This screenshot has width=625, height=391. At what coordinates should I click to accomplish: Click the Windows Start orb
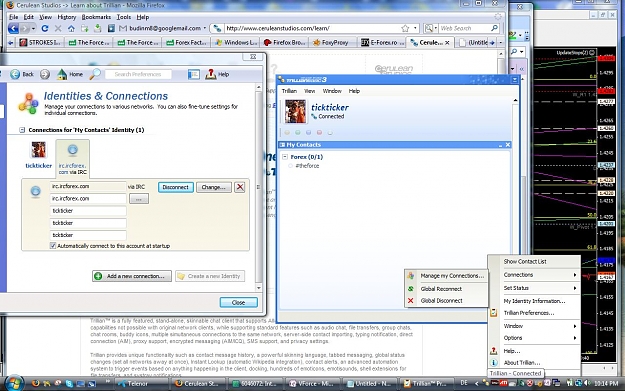pyautogui.click(x=14, y=383)
